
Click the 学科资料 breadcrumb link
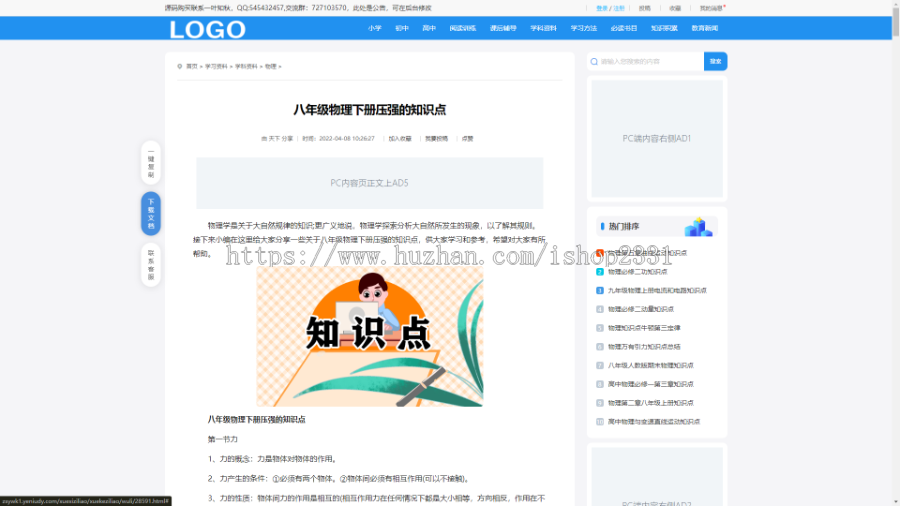point(246,67)
